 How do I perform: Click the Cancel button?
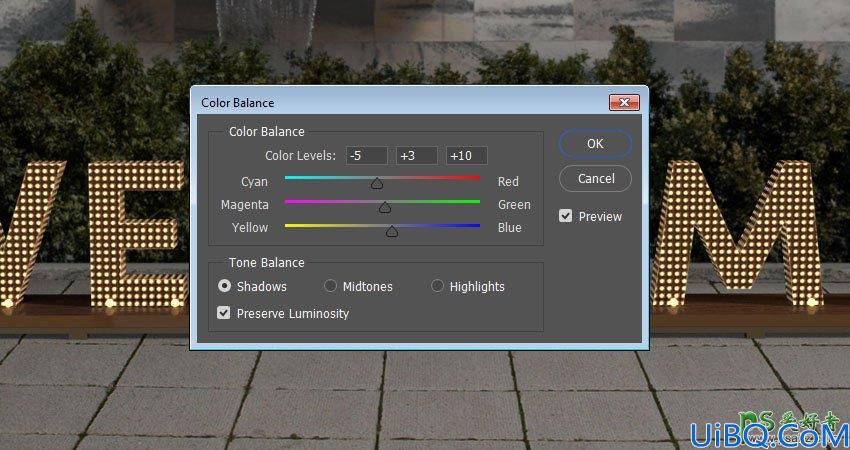[595, 178]
